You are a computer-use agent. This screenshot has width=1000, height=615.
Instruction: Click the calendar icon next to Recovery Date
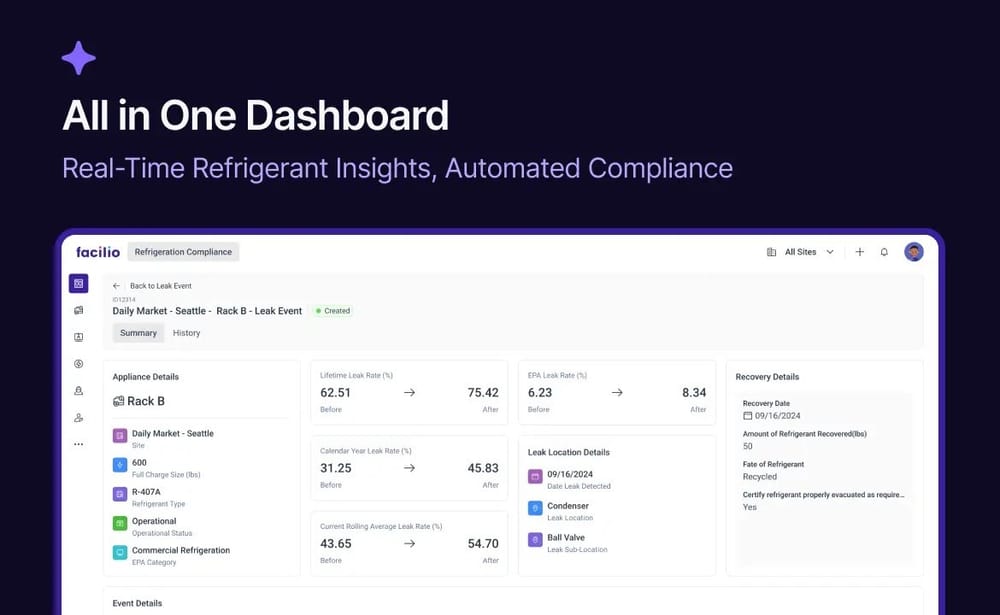pos(747,415)
